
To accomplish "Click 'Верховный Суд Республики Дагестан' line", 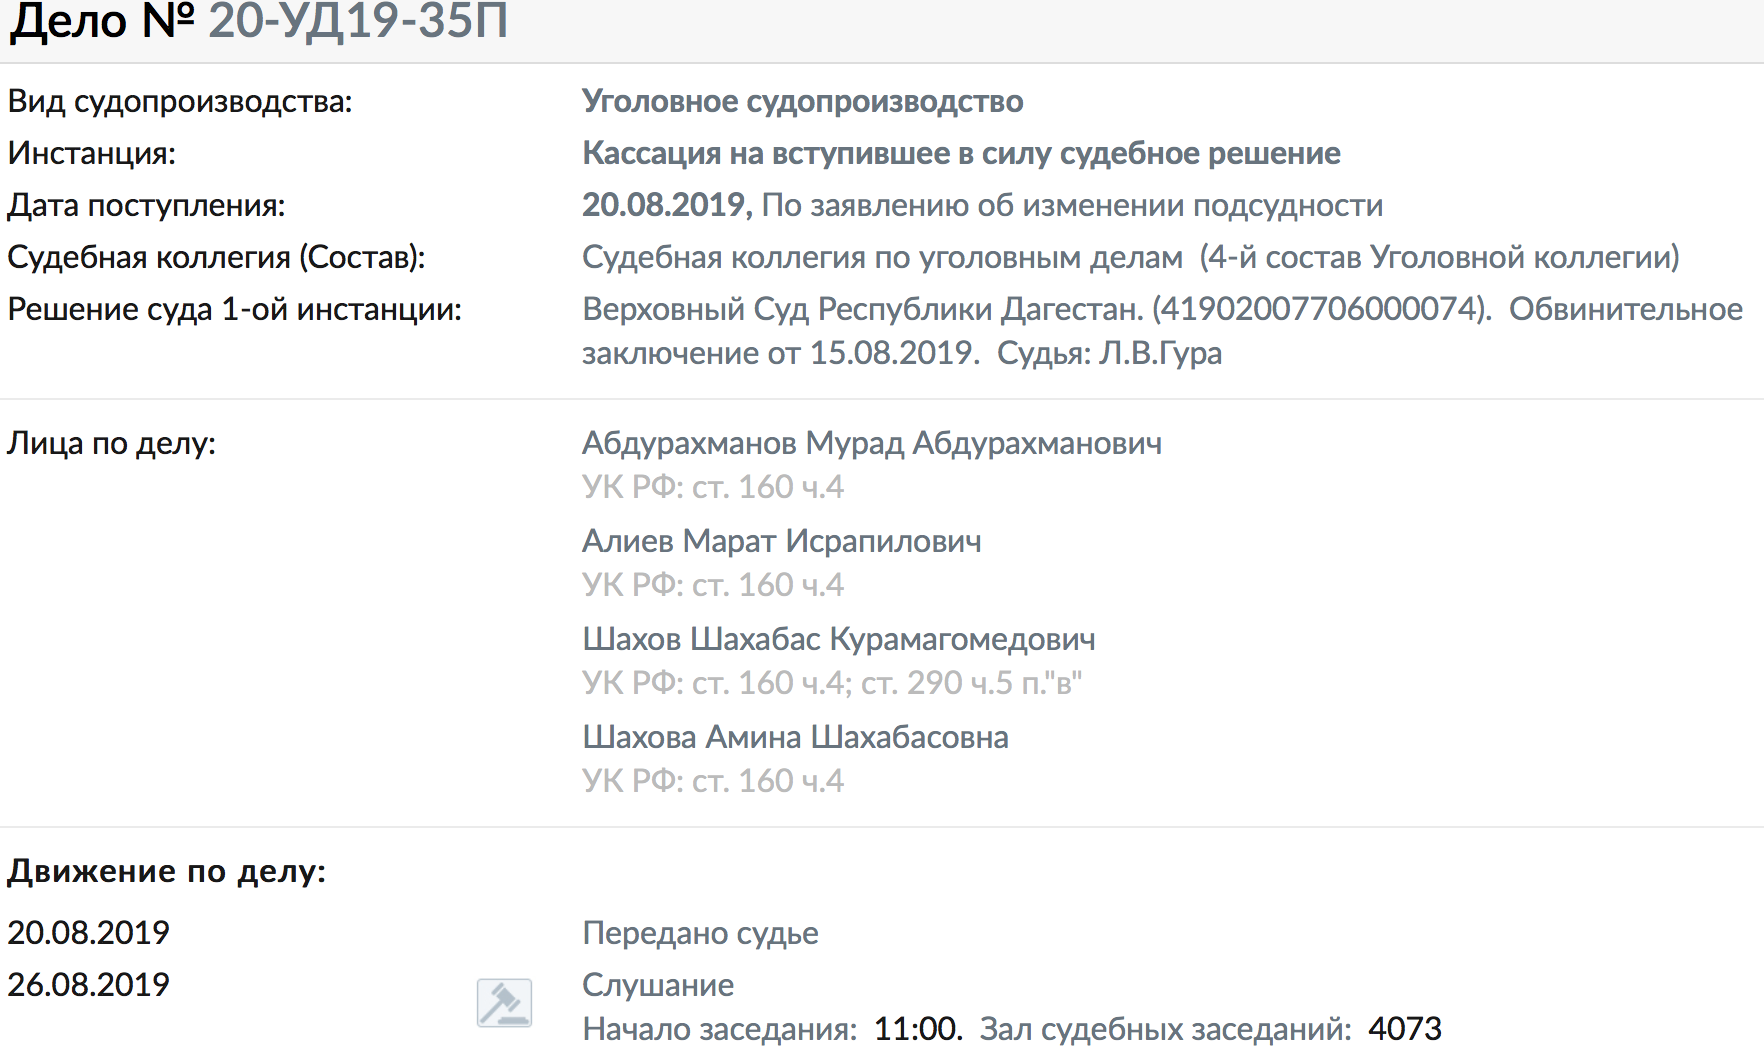I will [x=1162, y=309].
